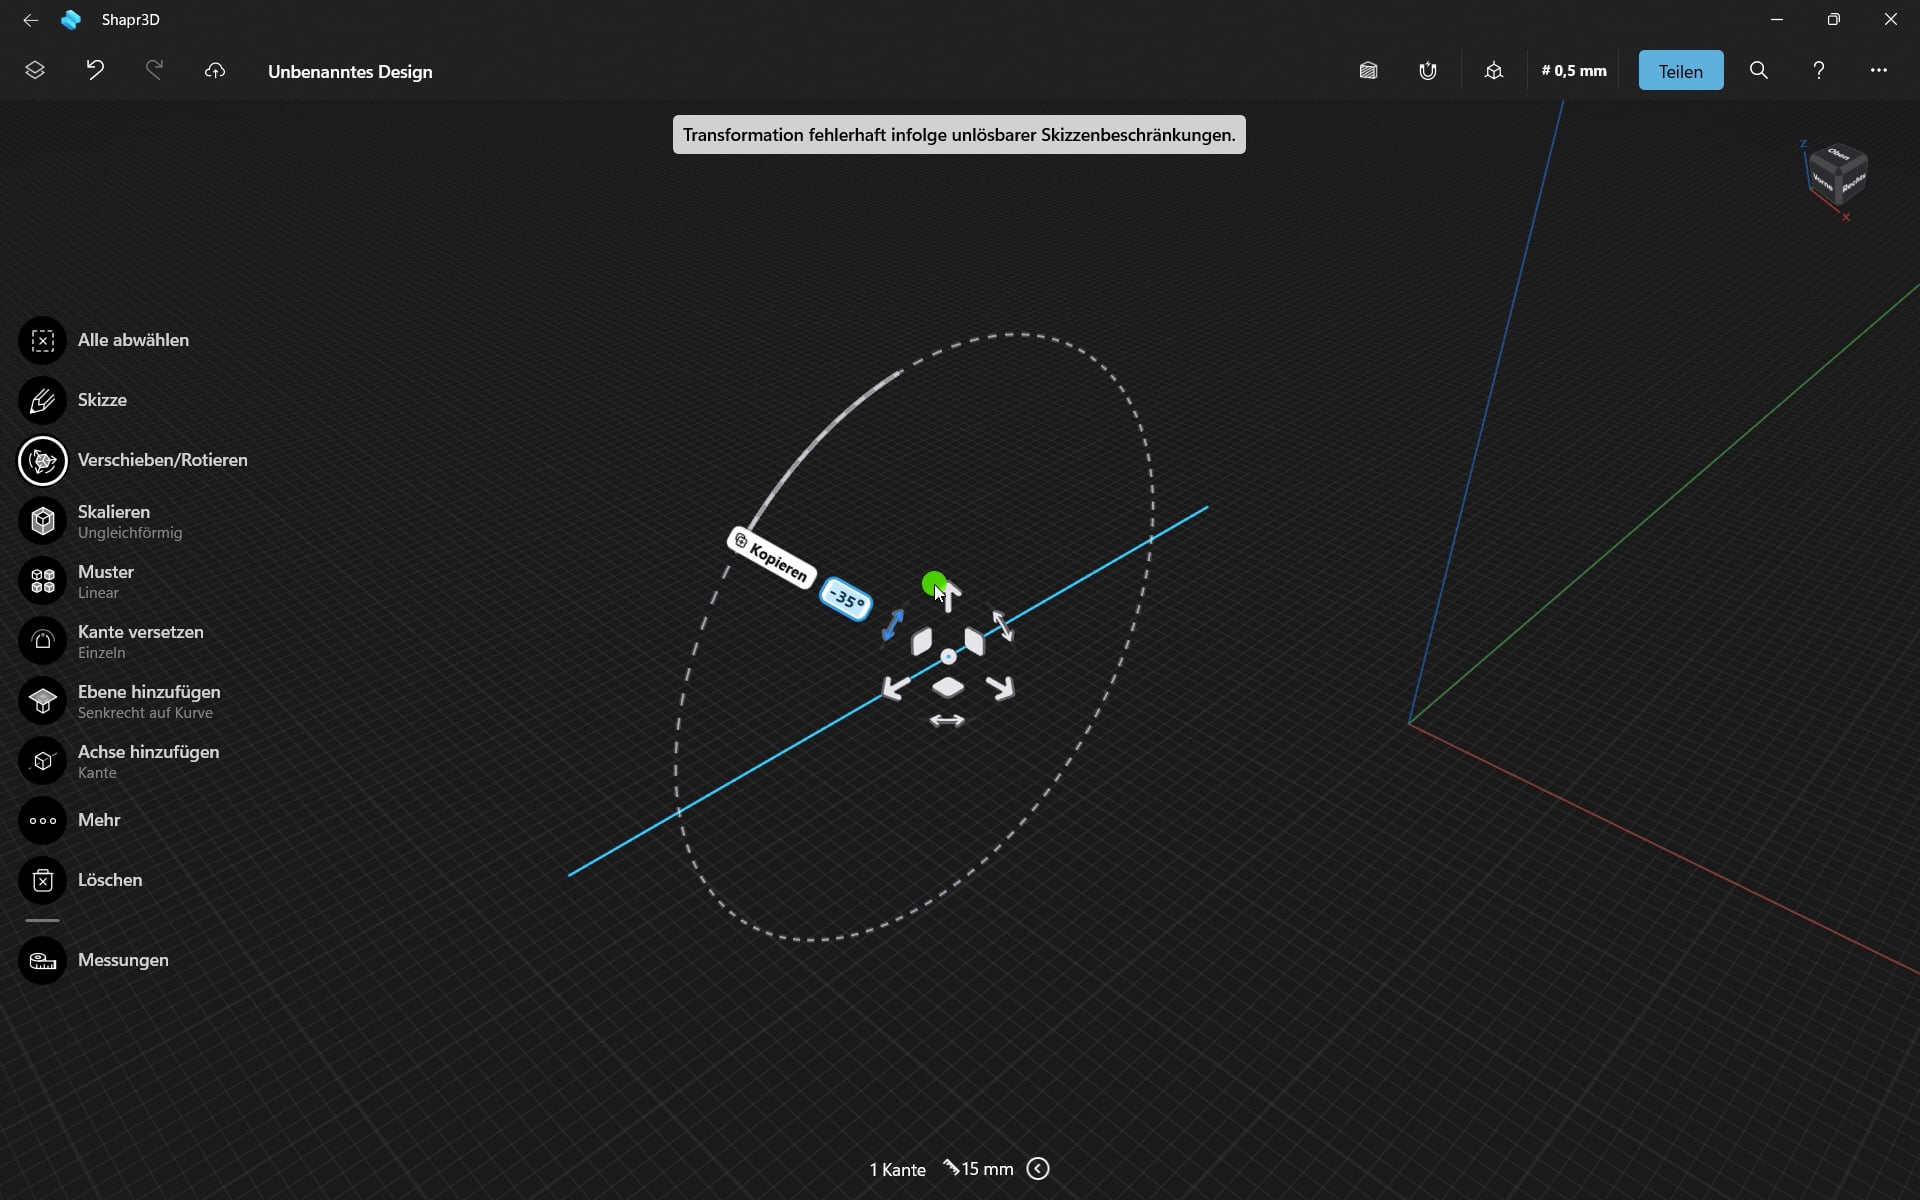Screen dimensions: 1920x1200
Task: Toggle the Kopieren option on gizmo
Action: pos(771,558)
